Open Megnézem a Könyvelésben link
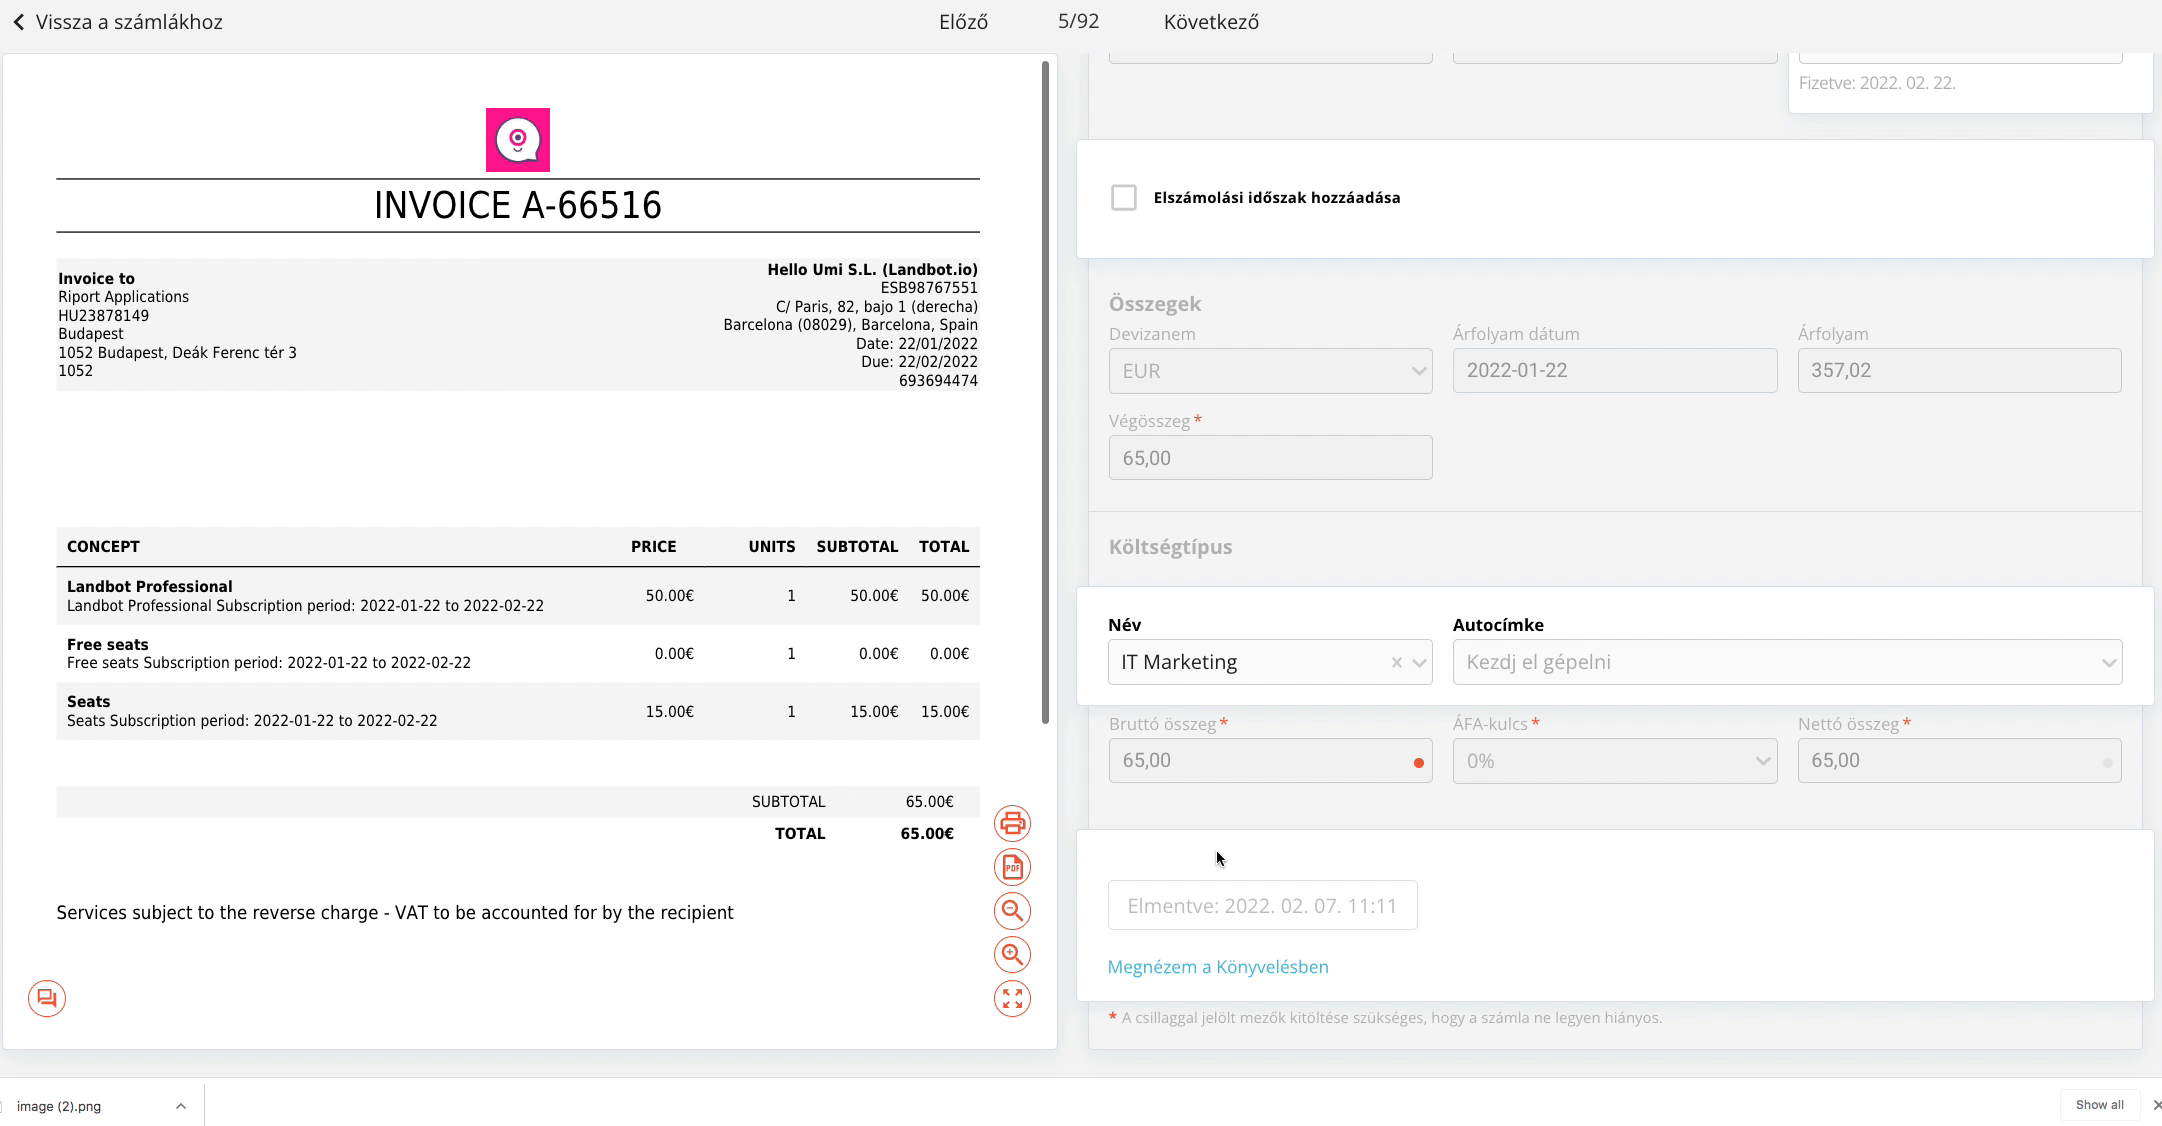Image resolution: width=2162 pixels, height=1126 pixels. coord(1218,967)
